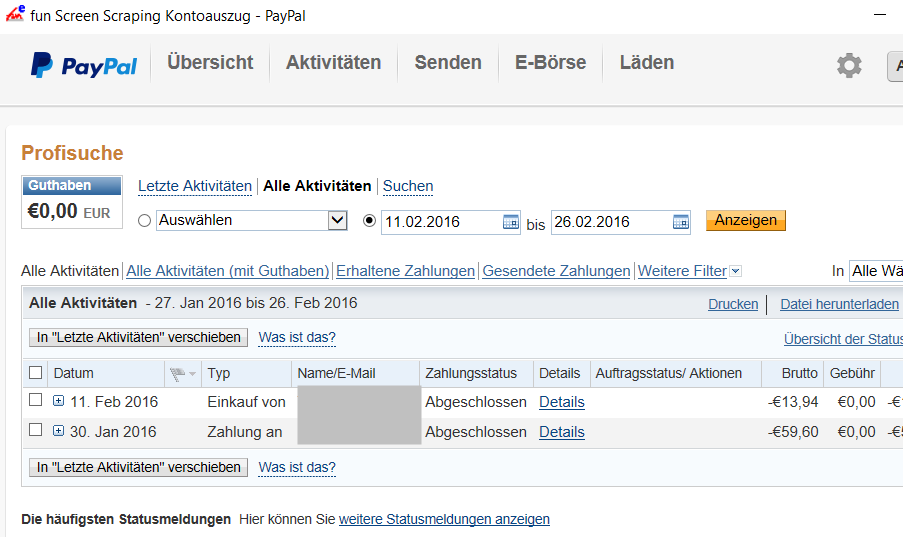This screenshot has width=903, height=537.
Task: Click the Anzeigen button
Action: pyautogui.click(x=746, y=221)
